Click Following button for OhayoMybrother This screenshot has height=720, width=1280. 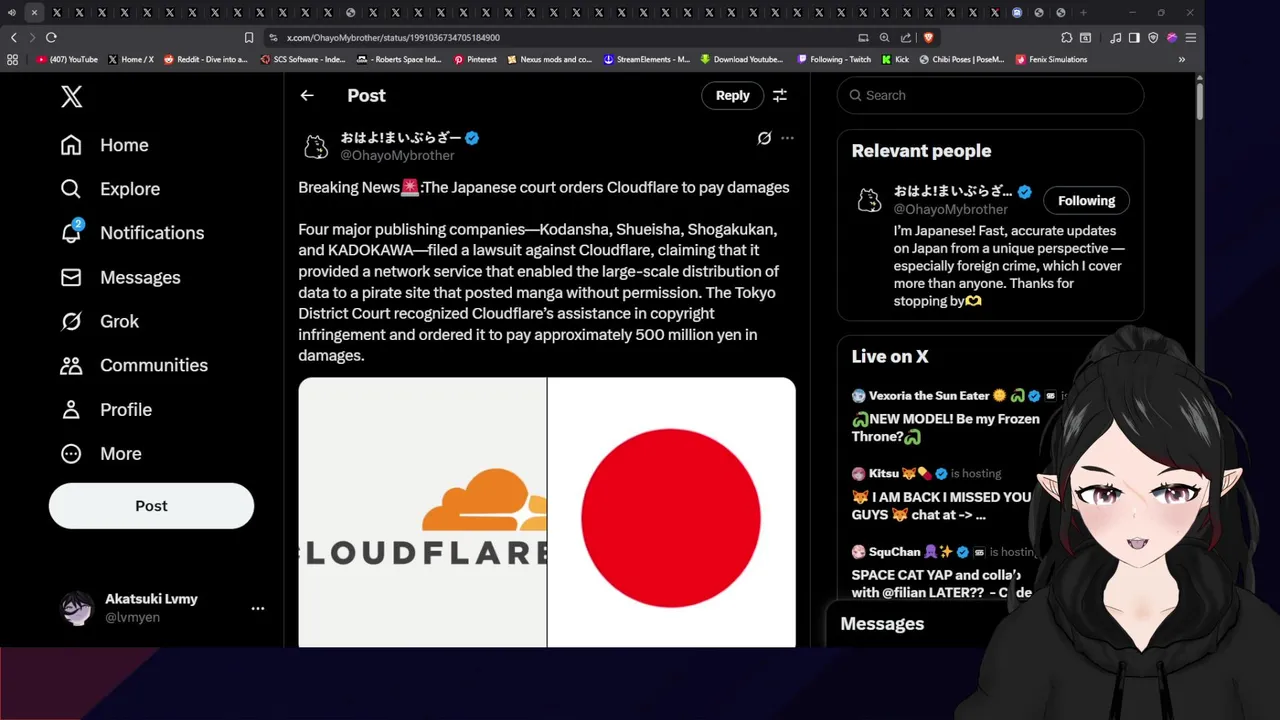point(1086,201)
